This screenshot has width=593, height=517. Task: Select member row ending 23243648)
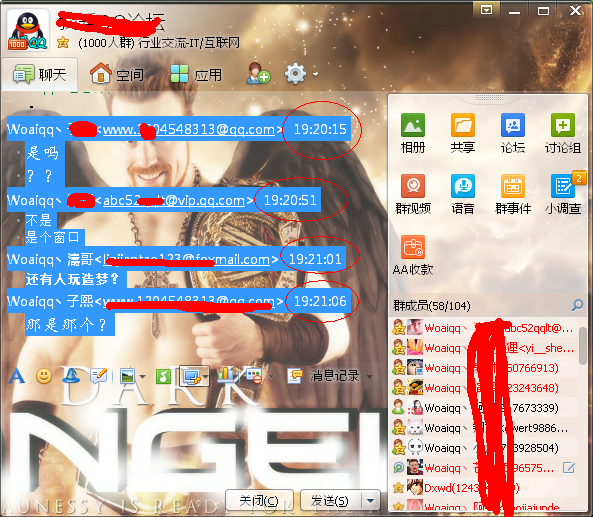click(x=484, y=388)
